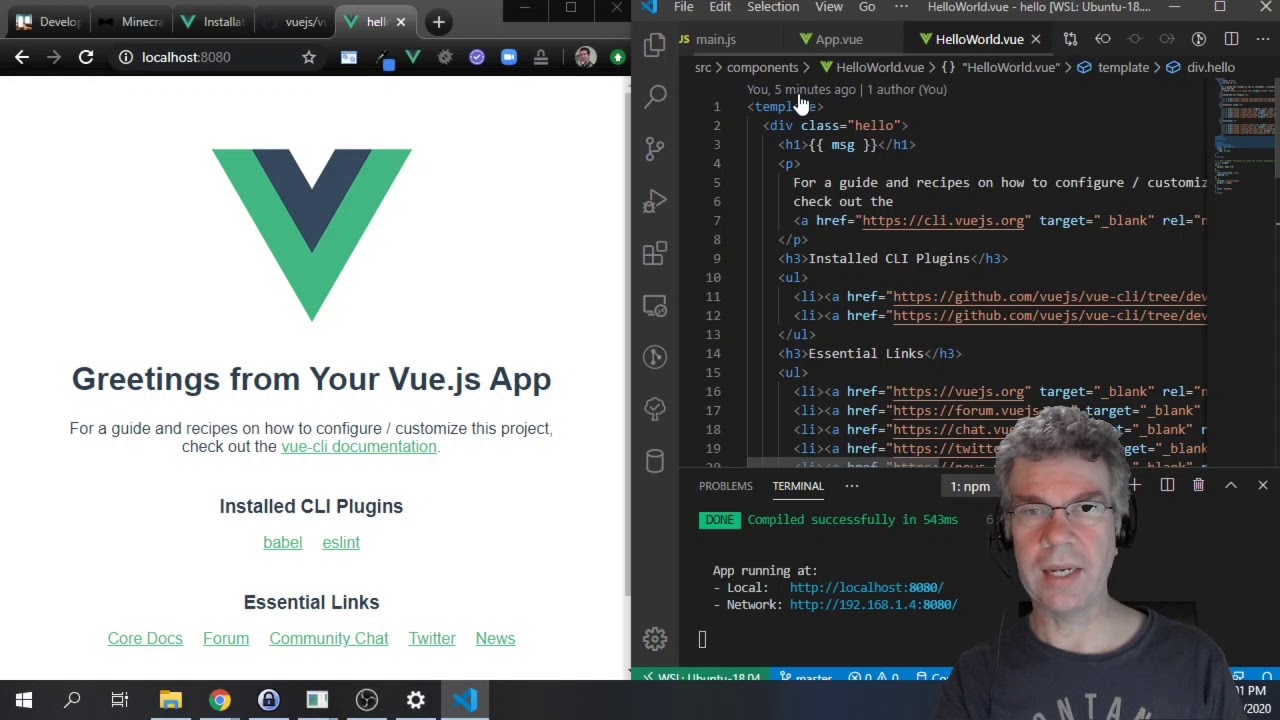Open the src breadcrumb dropdown
The image size is (1280, 720).
[x=703, y=67]
